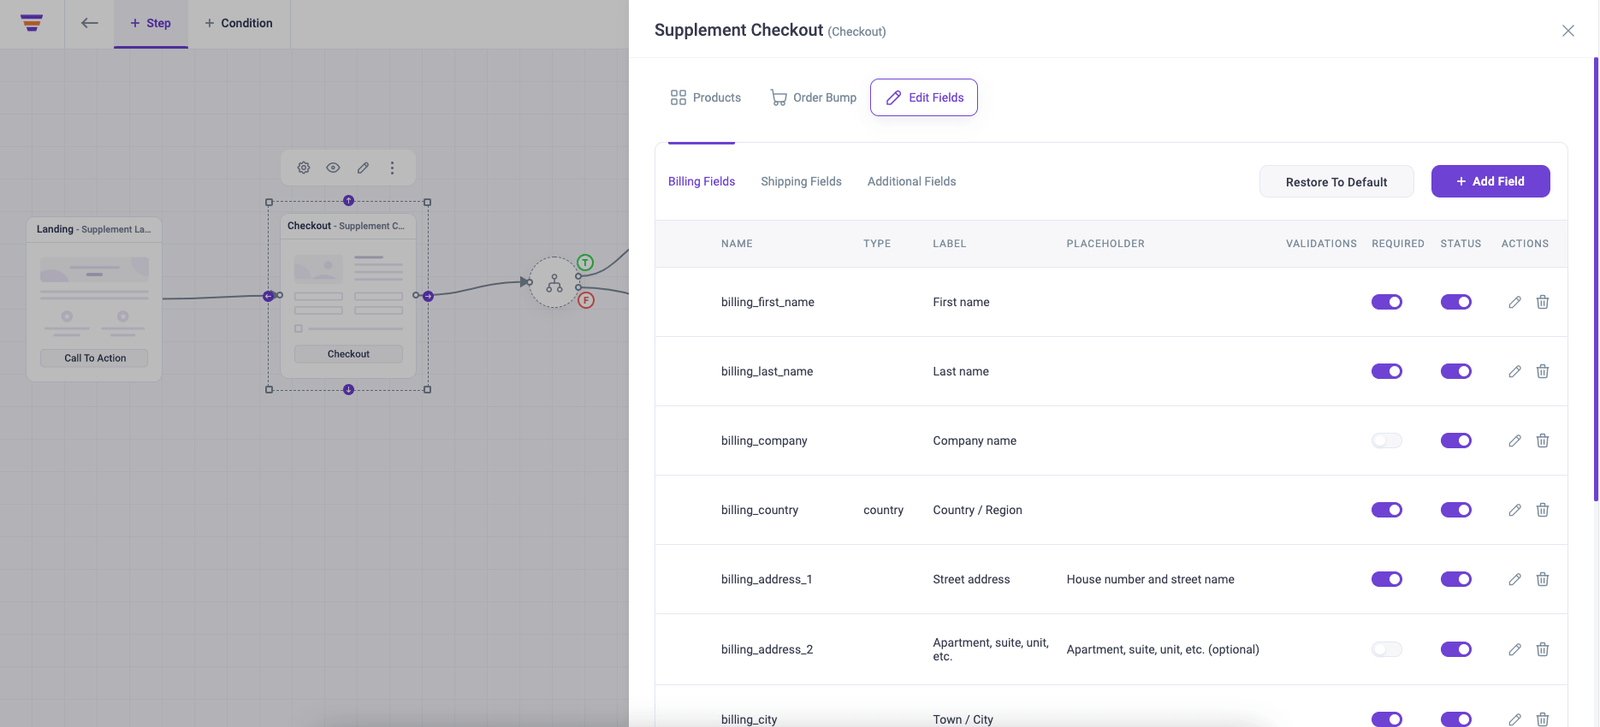Open the Order Bump section
The width and height of the screenshot is (1600, 727).
[813, 98]
